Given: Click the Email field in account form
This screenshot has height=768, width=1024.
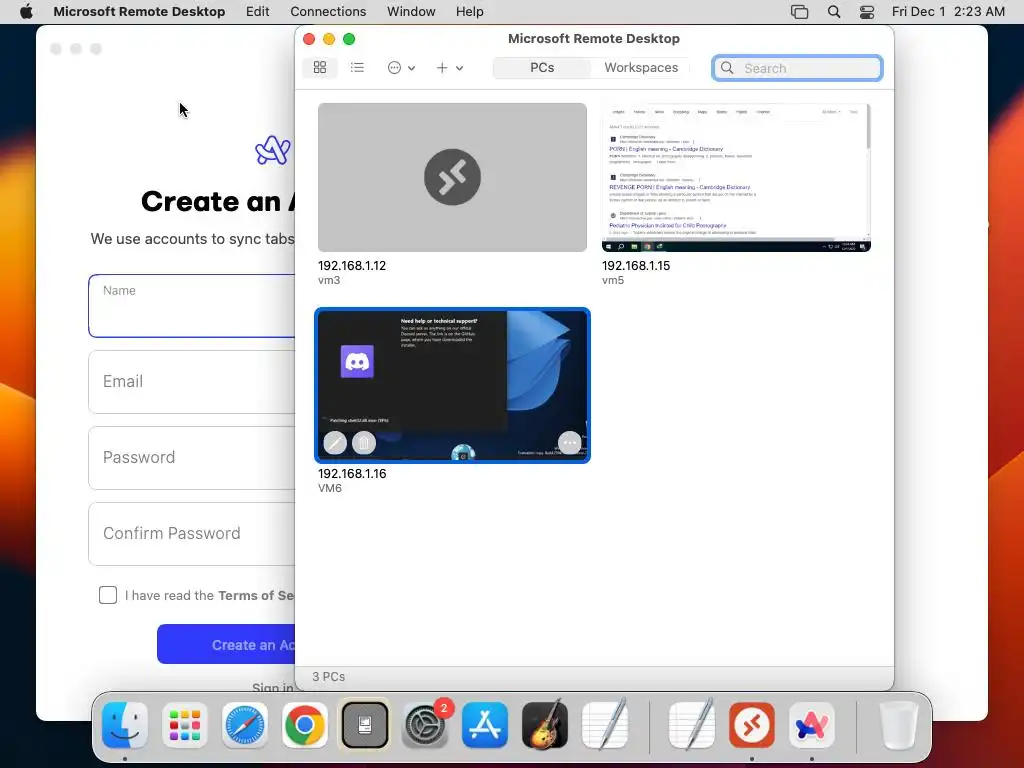Looking at the screenshot, I should 192,381.
